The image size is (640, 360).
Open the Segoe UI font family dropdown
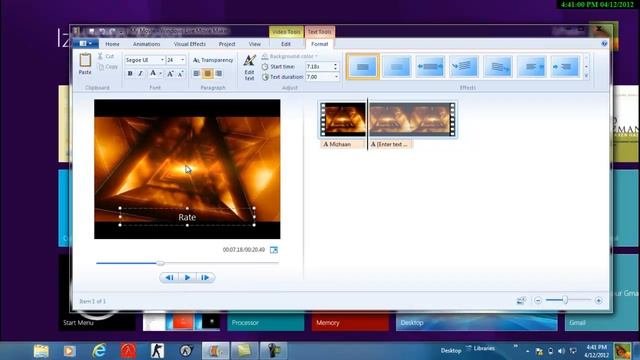[162, 60]
